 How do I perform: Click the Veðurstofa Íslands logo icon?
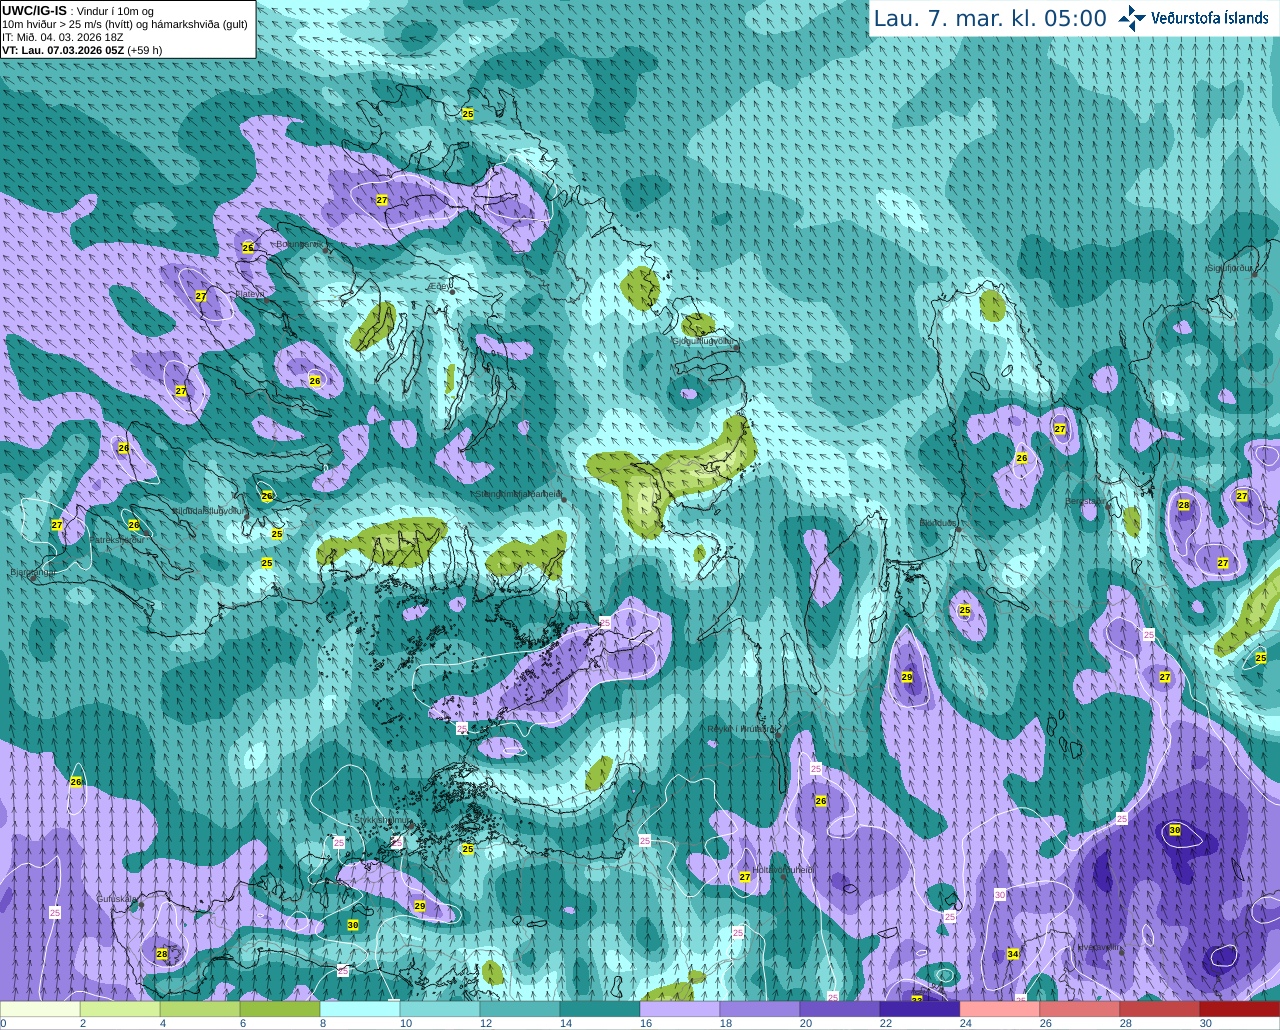pyautogui.click(x=1132, y=18)
